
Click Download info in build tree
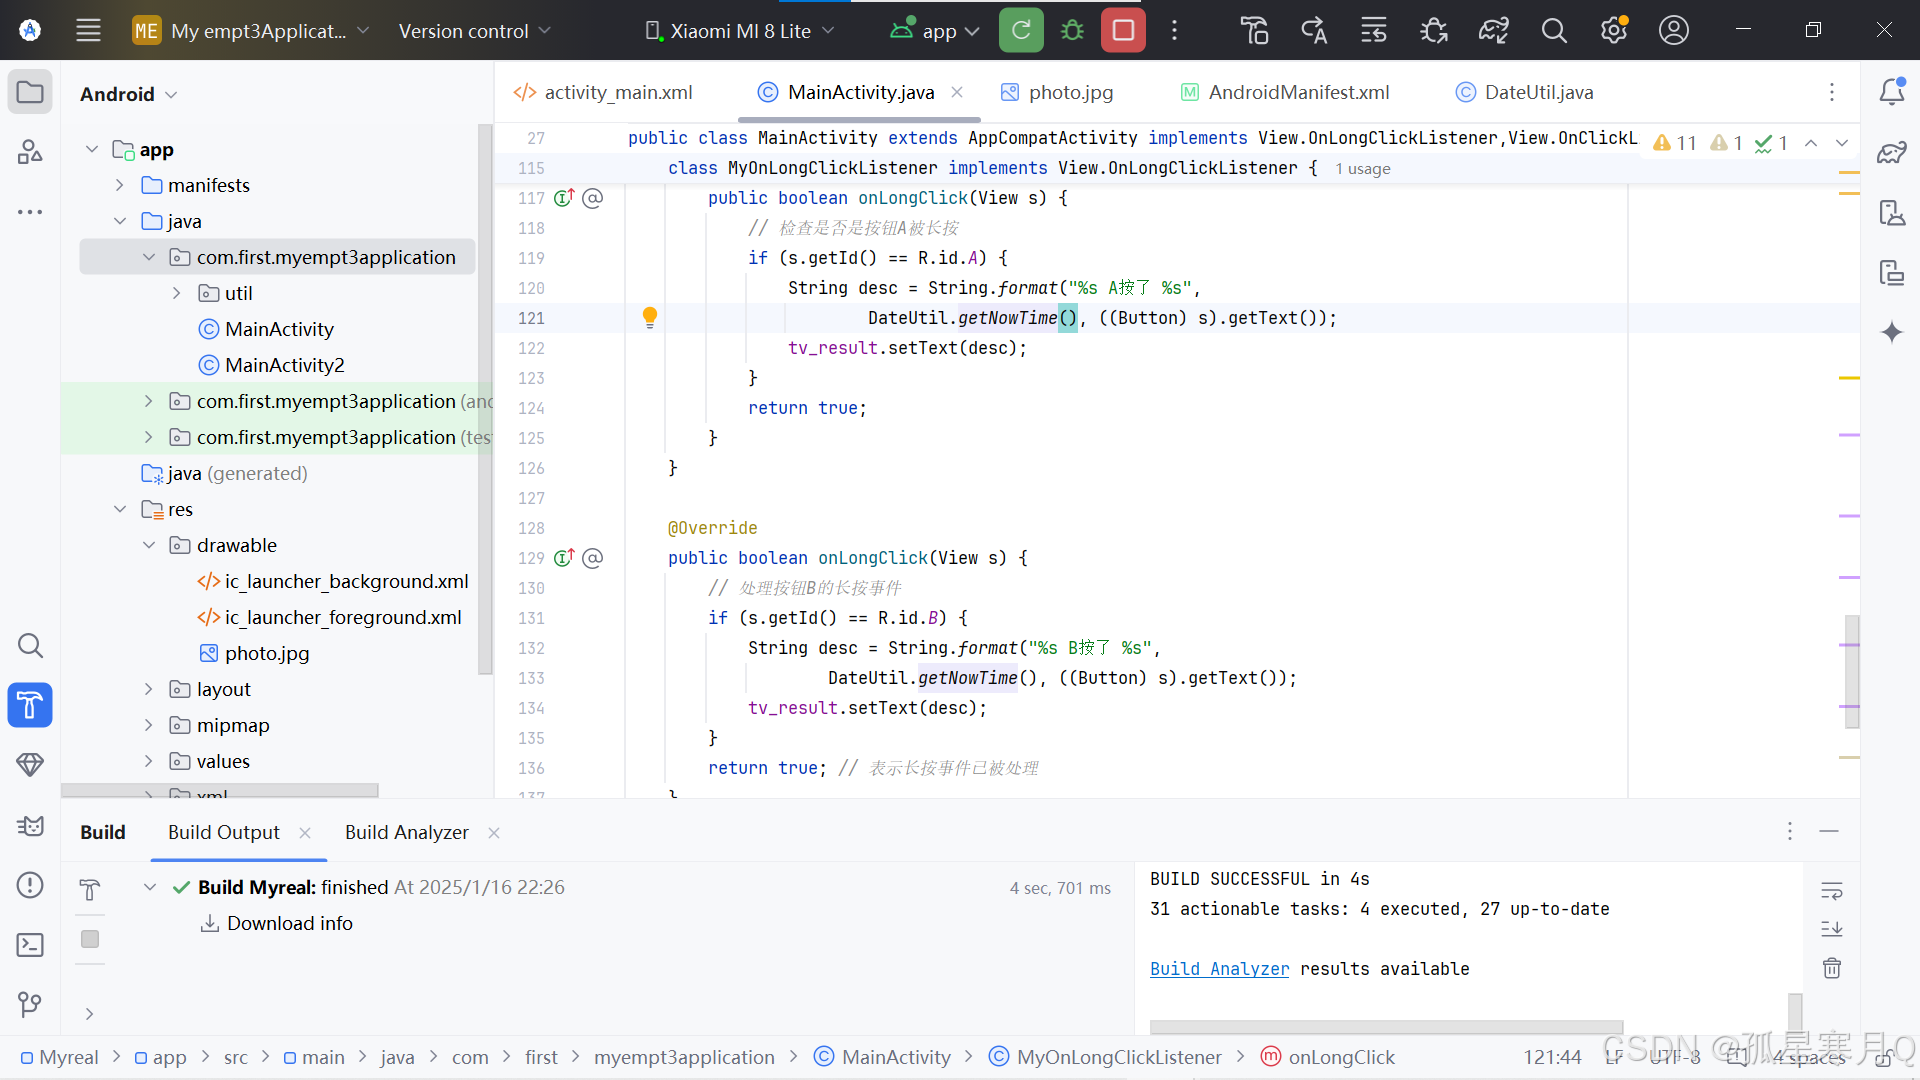pos(289,923)
